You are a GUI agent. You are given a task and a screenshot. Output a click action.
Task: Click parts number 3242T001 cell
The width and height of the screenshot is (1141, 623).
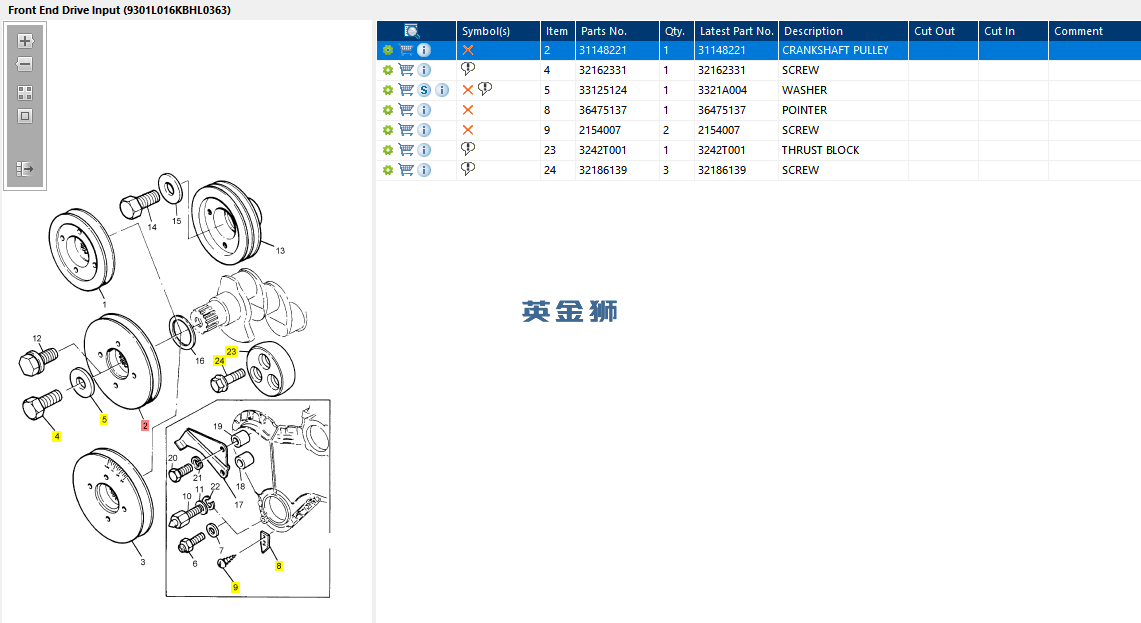pyautogui.click(x=617, y=150)
